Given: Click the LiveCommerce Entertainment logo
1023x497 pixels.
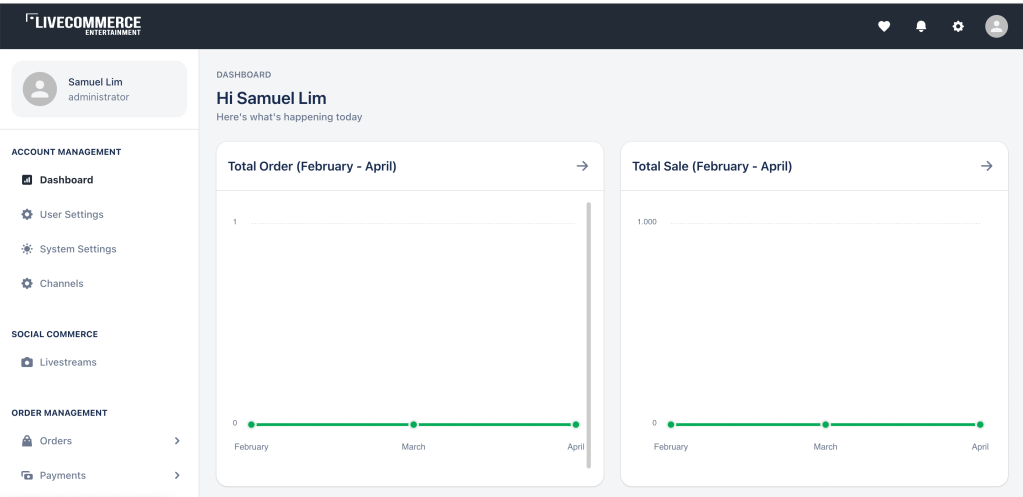Looking at the screenshot, I should (83, 24).
